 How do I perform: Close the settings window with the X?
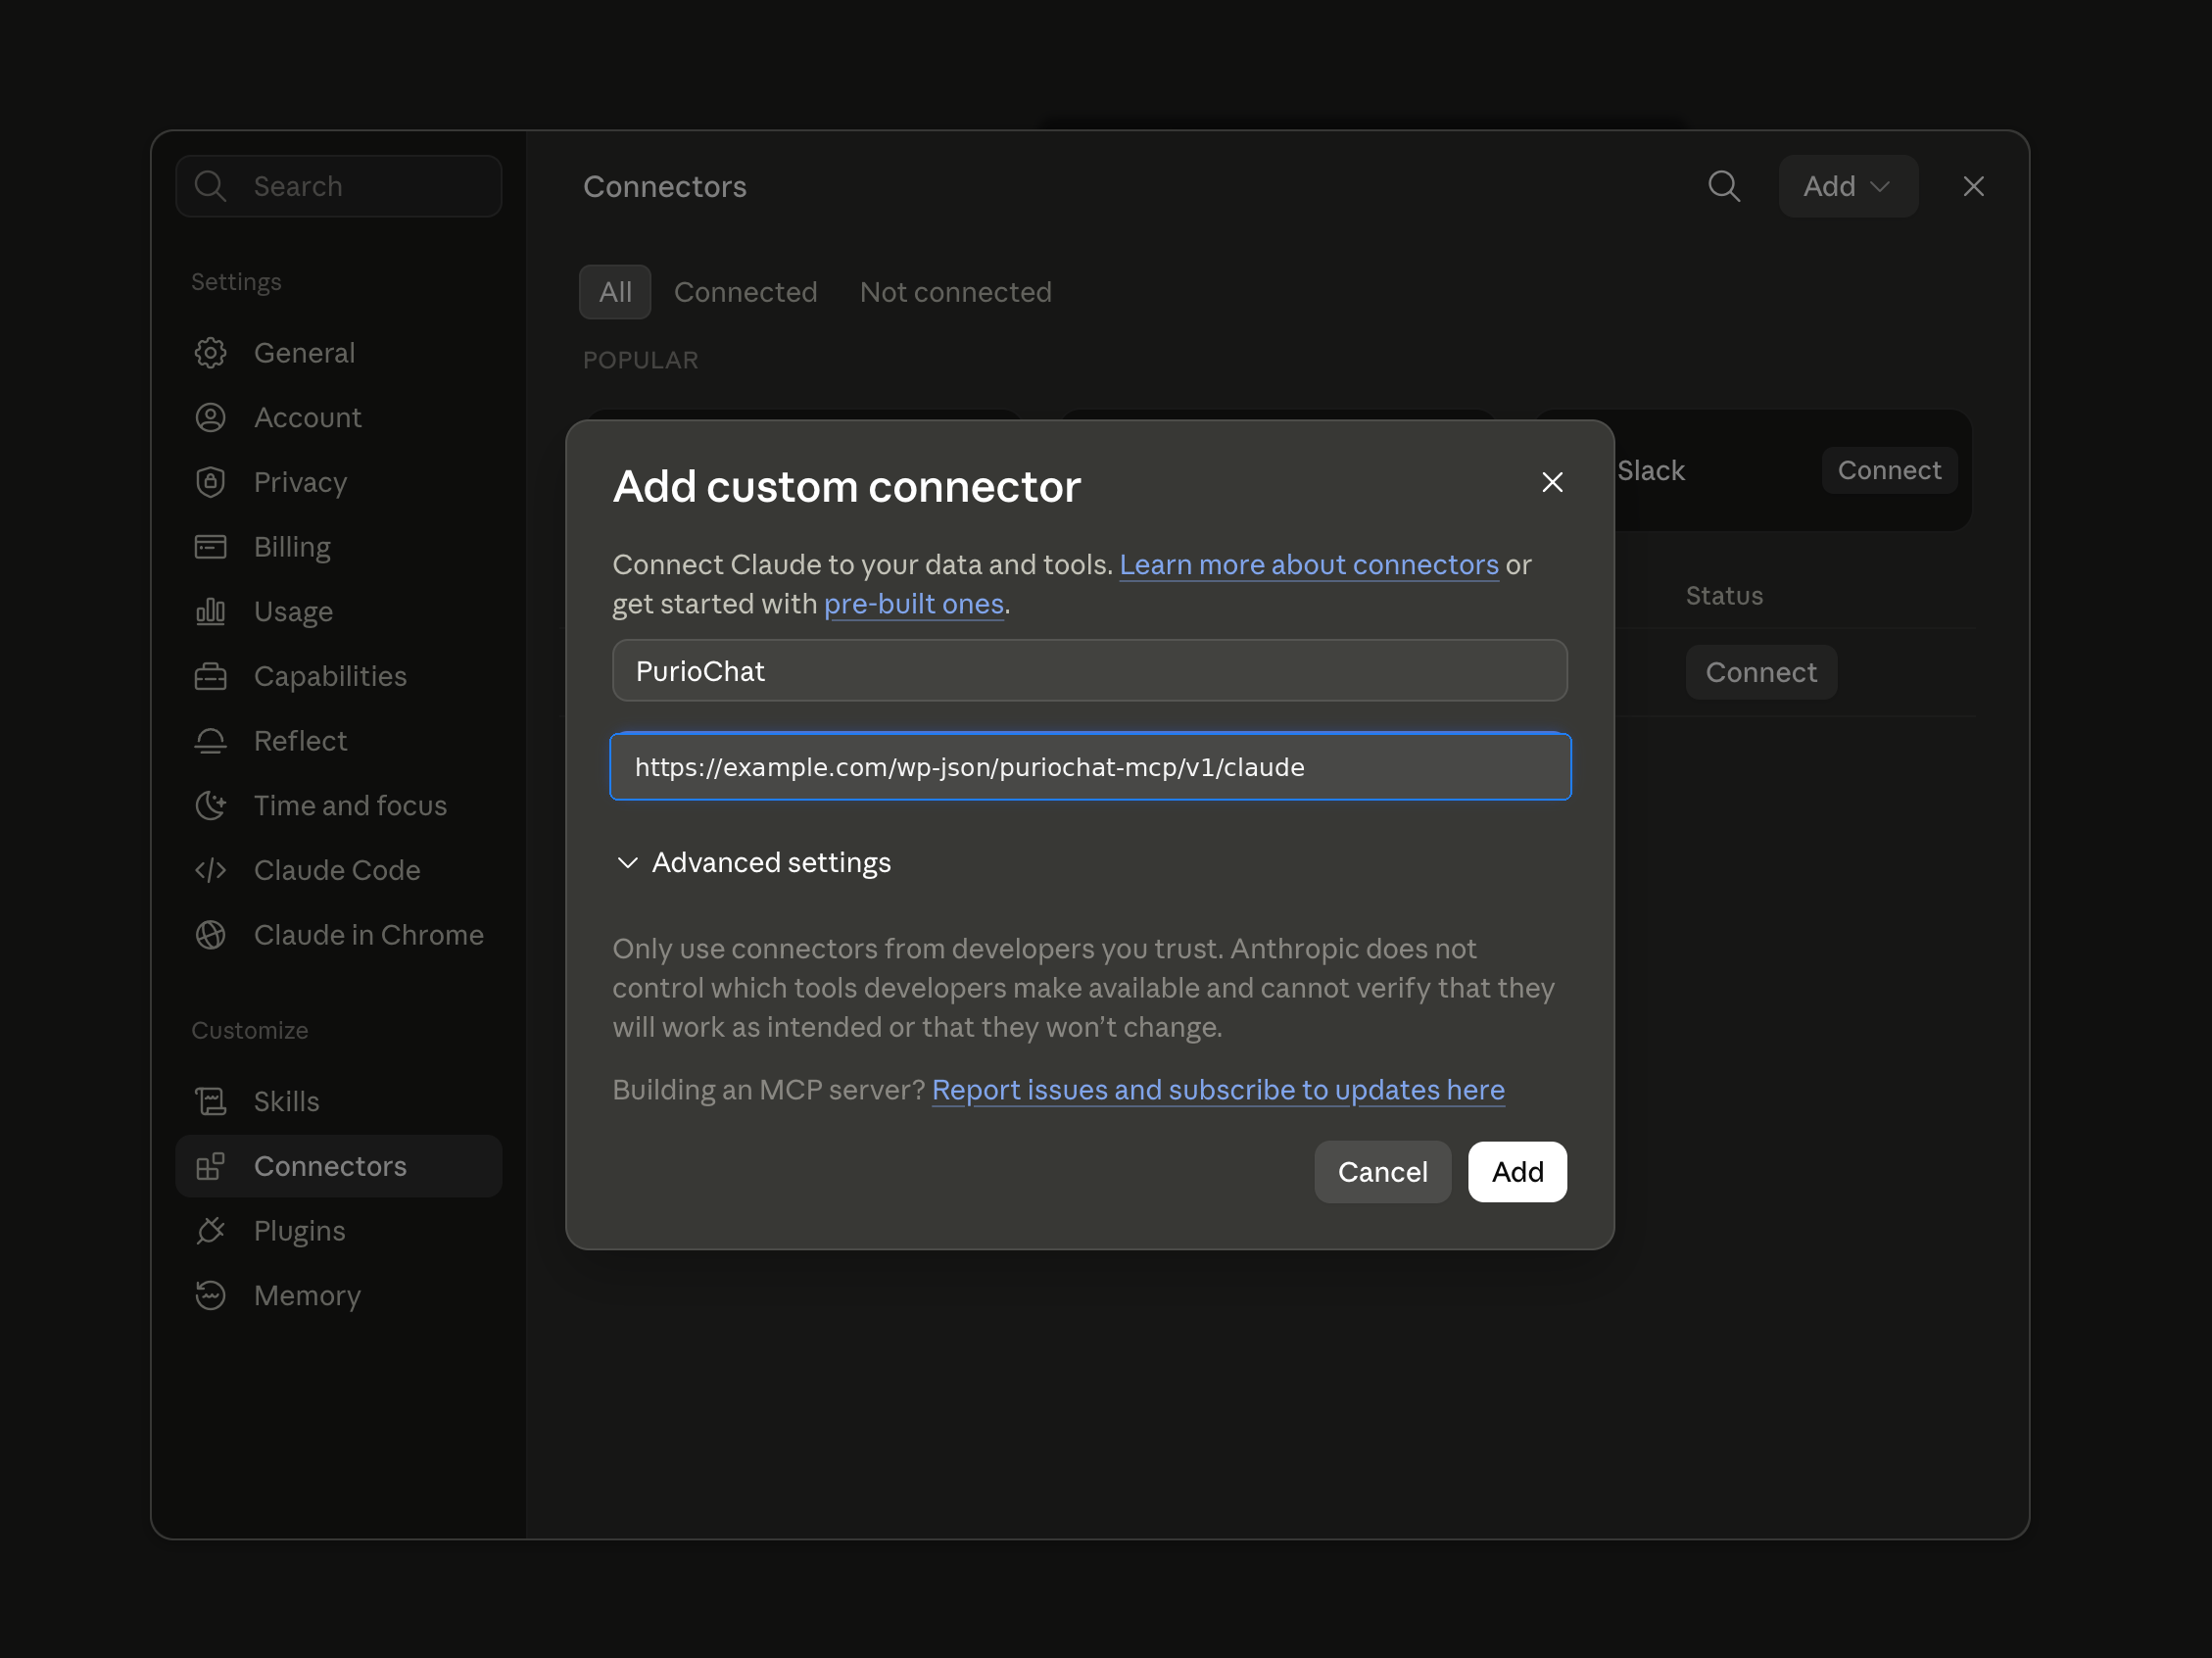[1973, 186]
